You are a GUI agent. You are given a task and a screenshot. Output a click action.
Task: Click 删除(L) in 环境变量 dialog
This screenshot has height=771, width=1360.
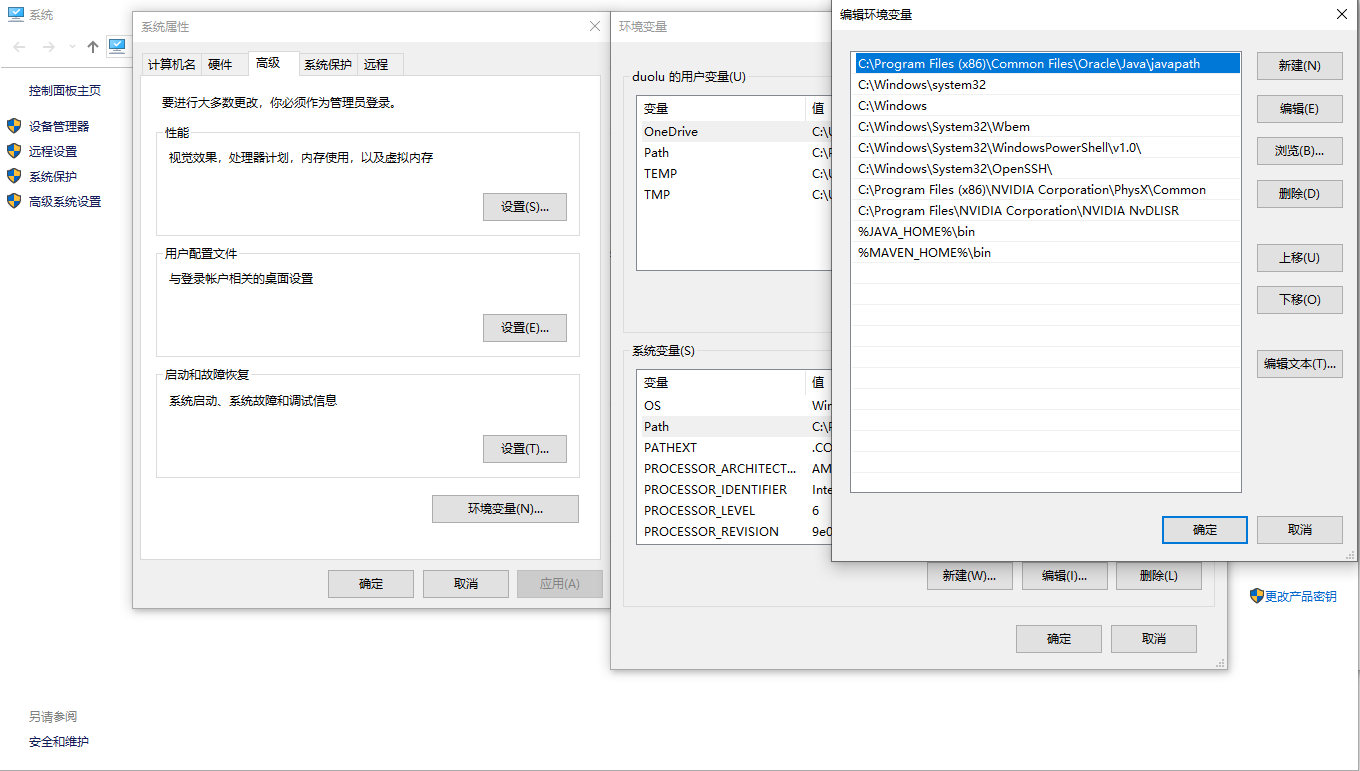(x=1159, y=576)
